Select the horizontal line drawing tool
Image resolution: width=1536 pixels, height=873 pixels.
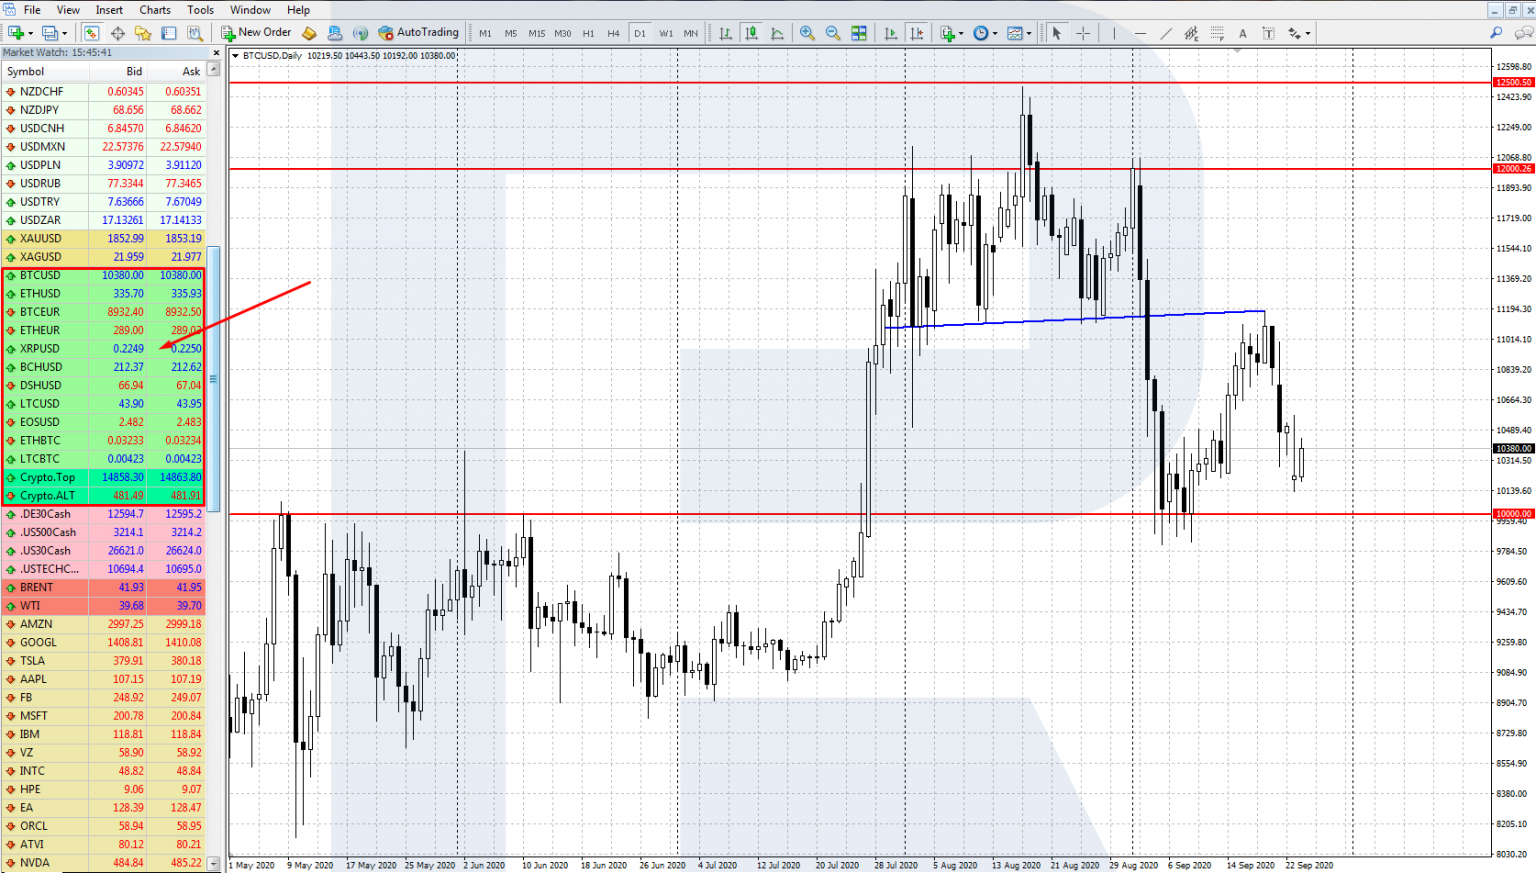1140,33
